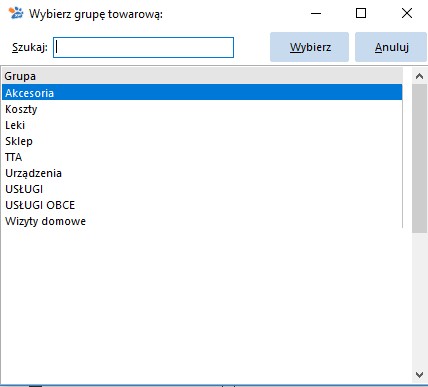Select the Koszty group row
Screen dimensions: 428x387
202,109
